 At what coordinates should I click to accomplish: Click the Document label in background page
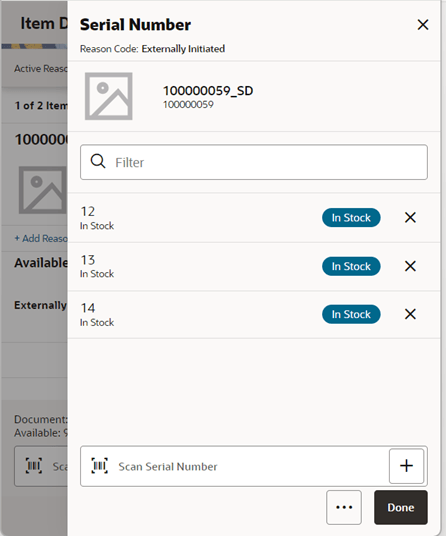[41, 419]
